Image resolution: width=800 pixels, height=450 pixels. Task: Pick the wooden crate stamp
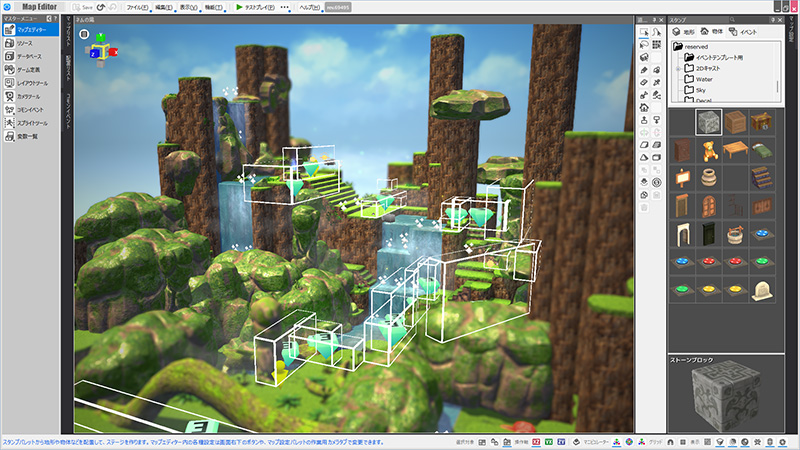[x=735, y=122]
